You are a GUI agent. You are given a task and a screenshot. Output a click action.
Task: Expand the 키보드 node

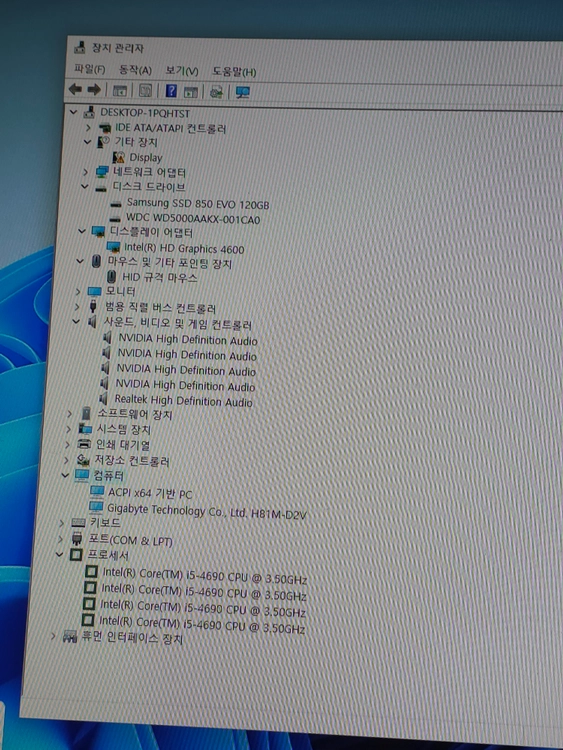(62, 523)
